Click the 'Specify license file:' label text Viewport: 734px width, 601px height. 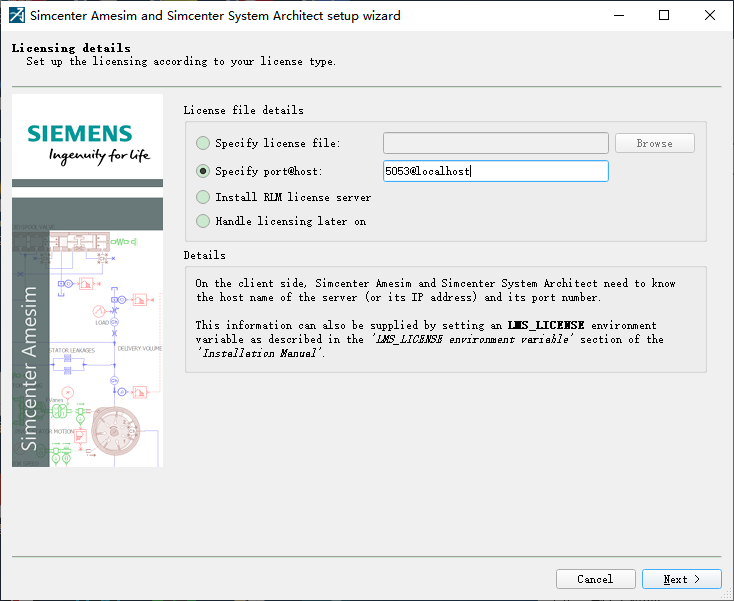tap(278, 143)
